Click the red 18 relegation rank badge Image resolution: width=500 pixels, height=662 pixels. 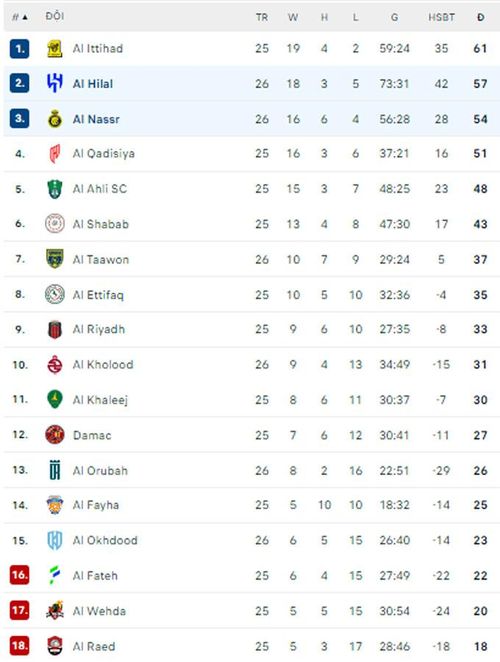coord(19,646)
